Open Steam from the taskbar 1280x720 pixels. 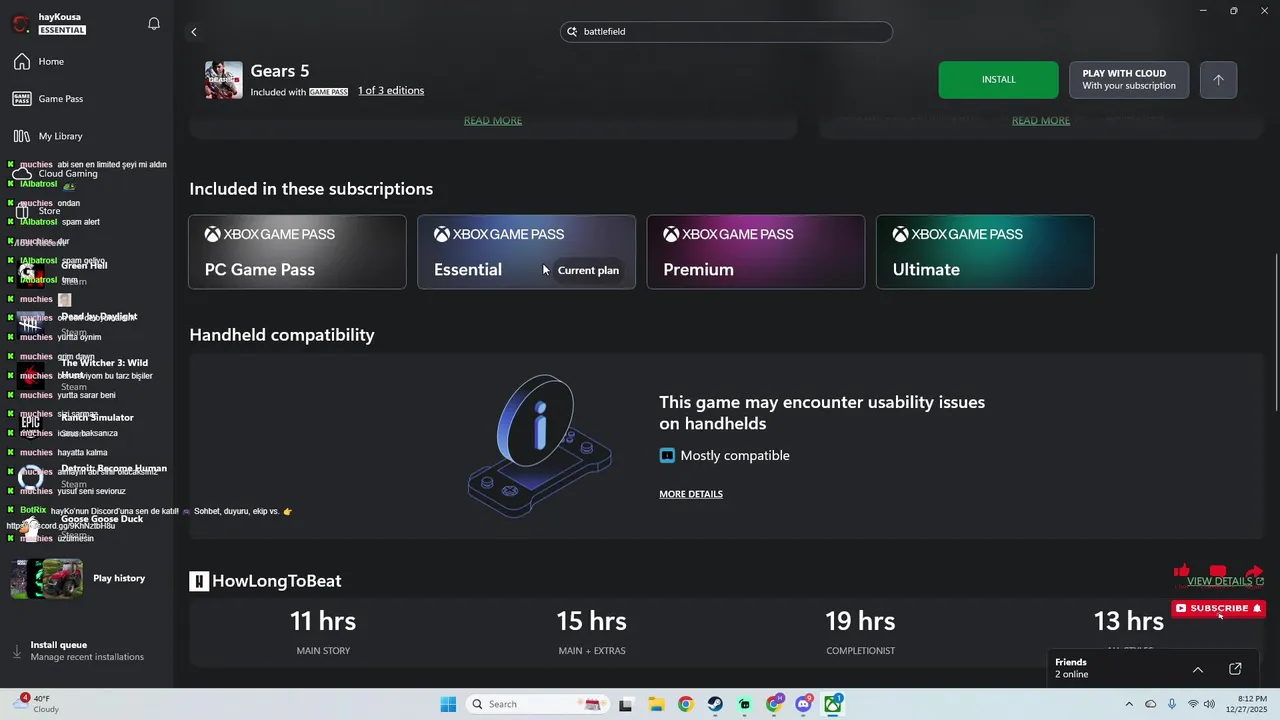click(715, 704)
